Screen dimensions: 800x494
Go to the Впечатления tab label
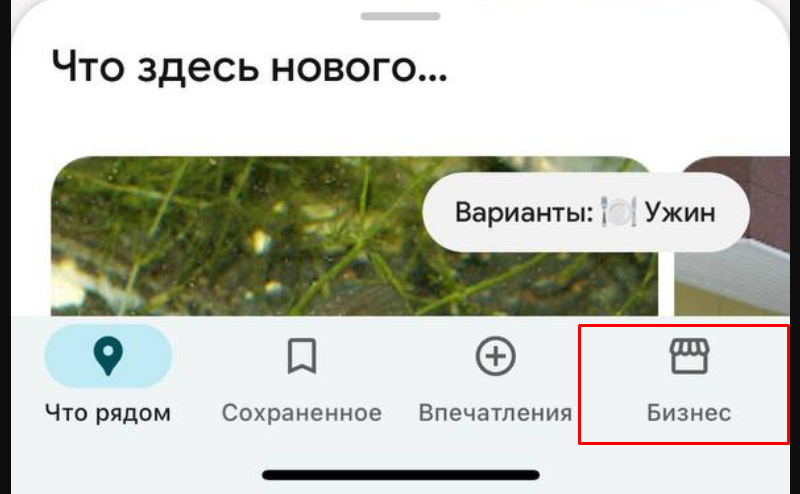click(x=495, y=413)
